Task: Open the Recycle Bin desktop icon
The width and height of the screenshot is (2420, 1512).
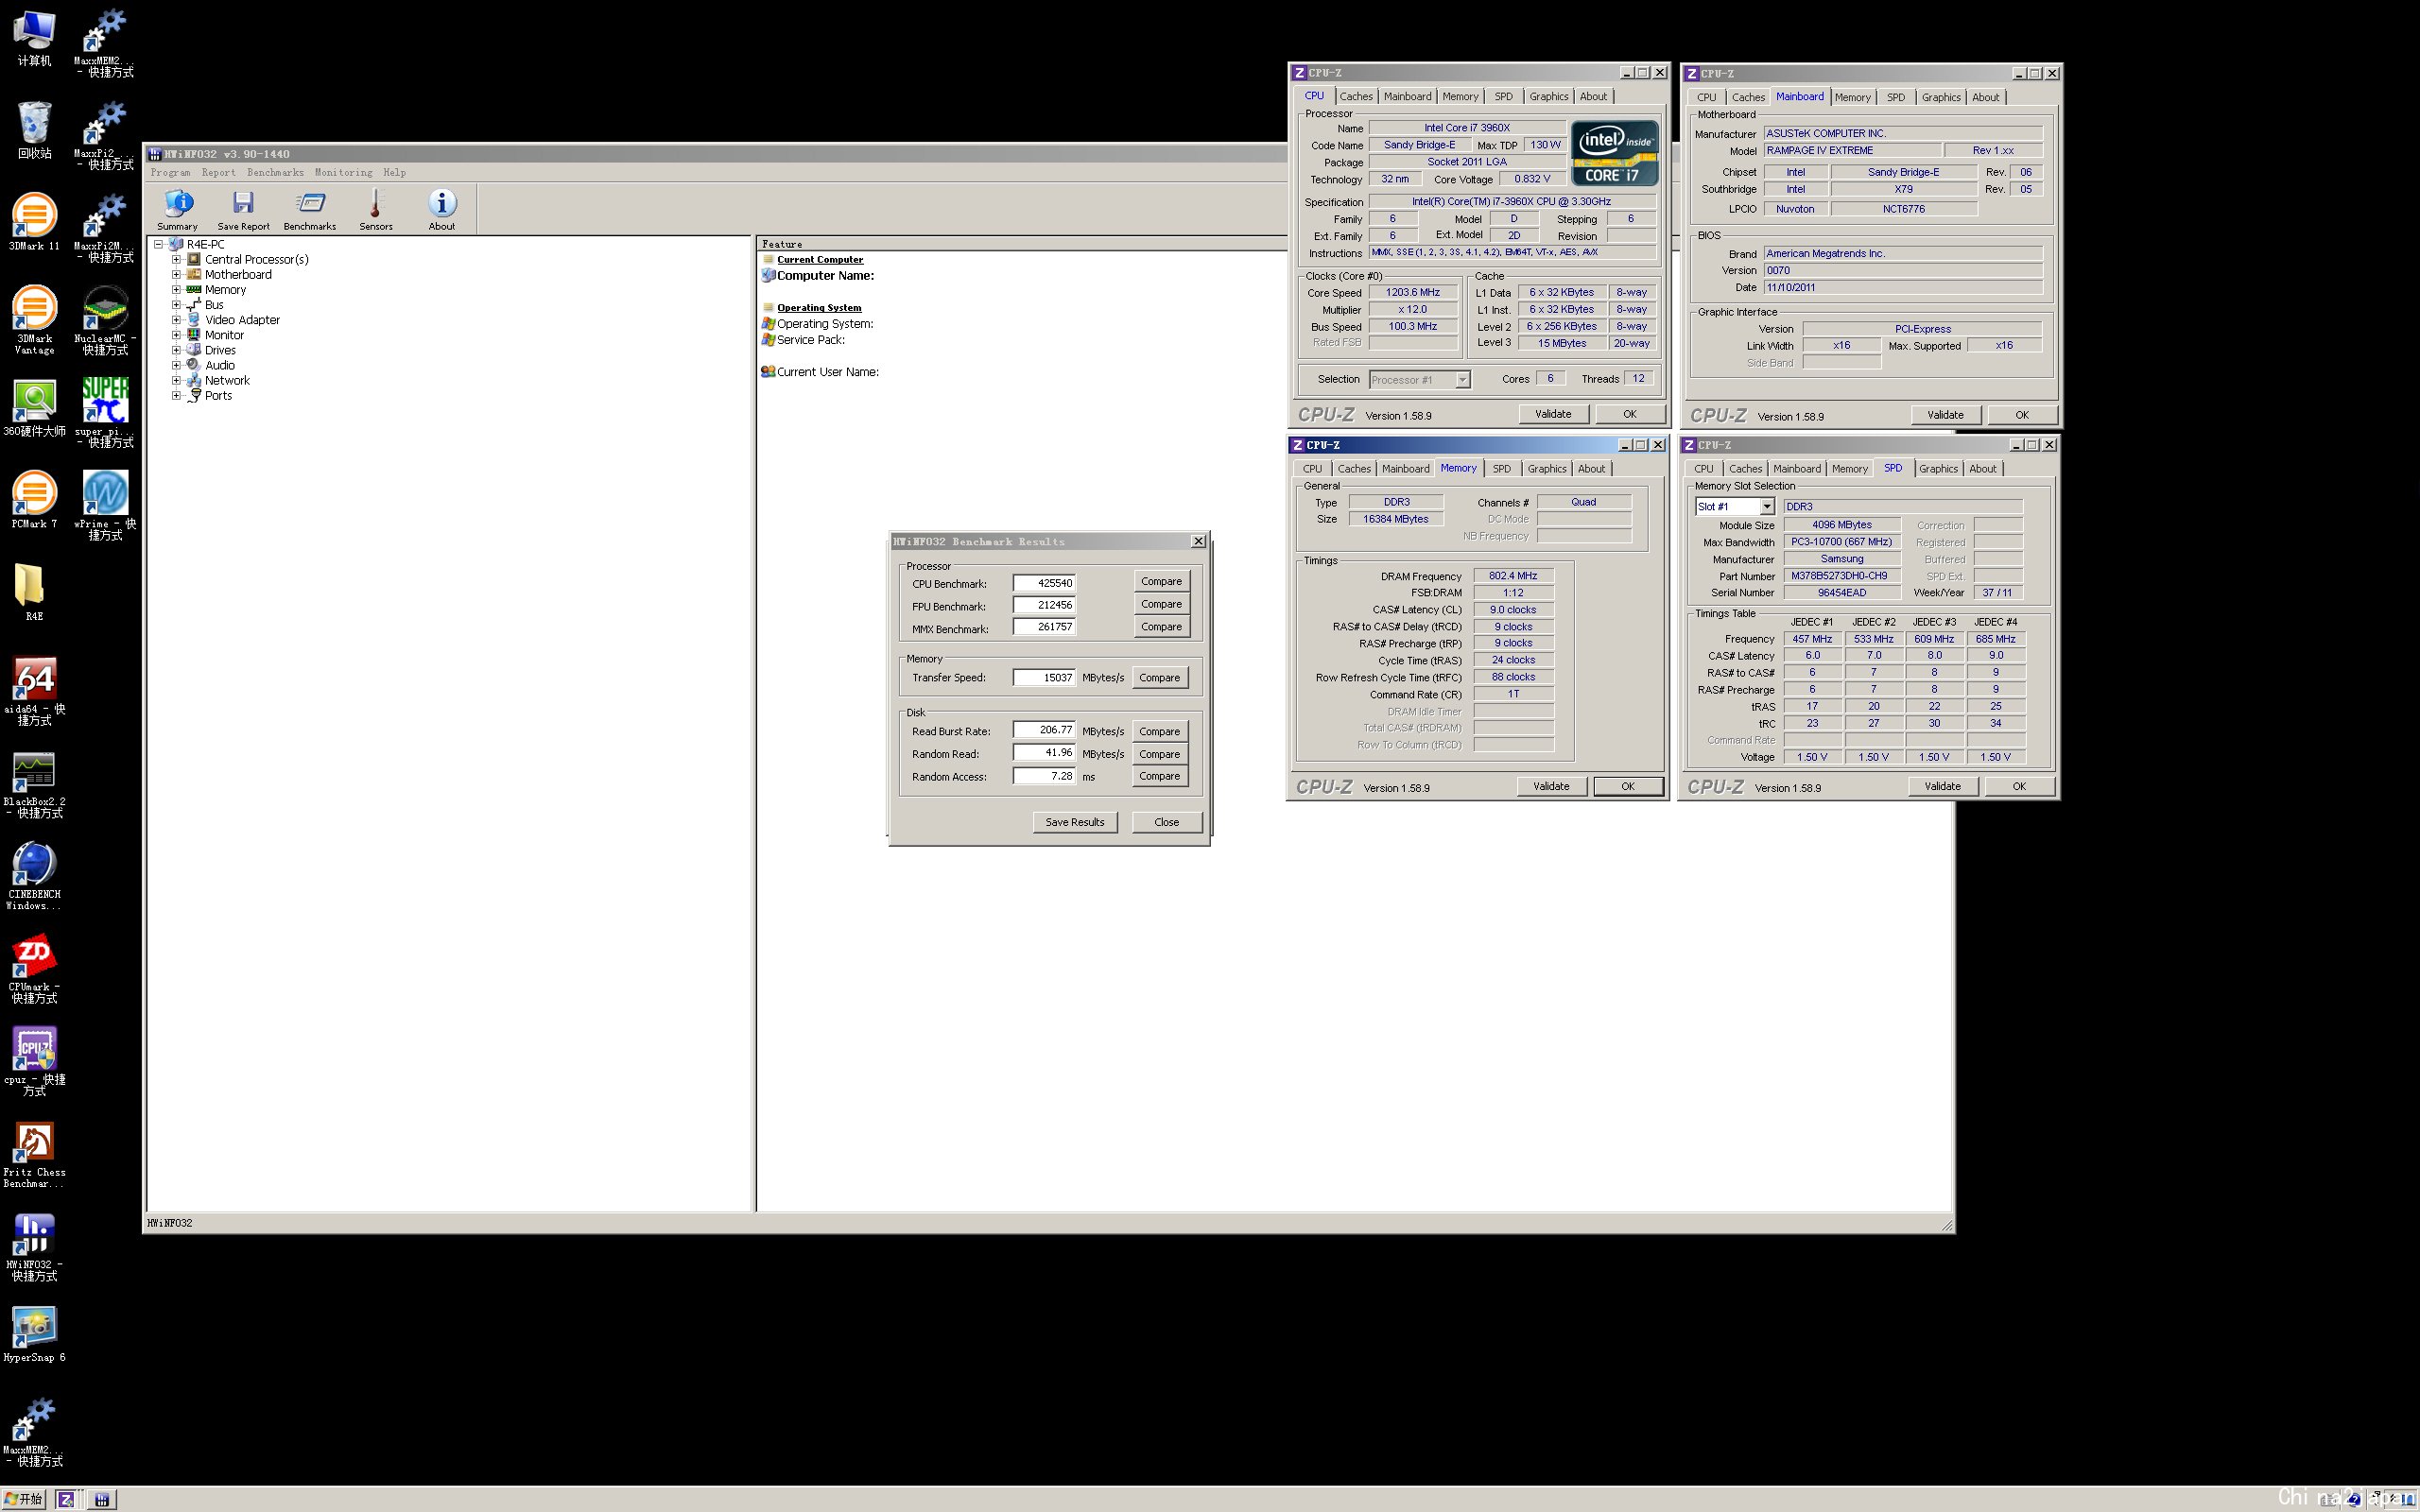Action: 34,130
